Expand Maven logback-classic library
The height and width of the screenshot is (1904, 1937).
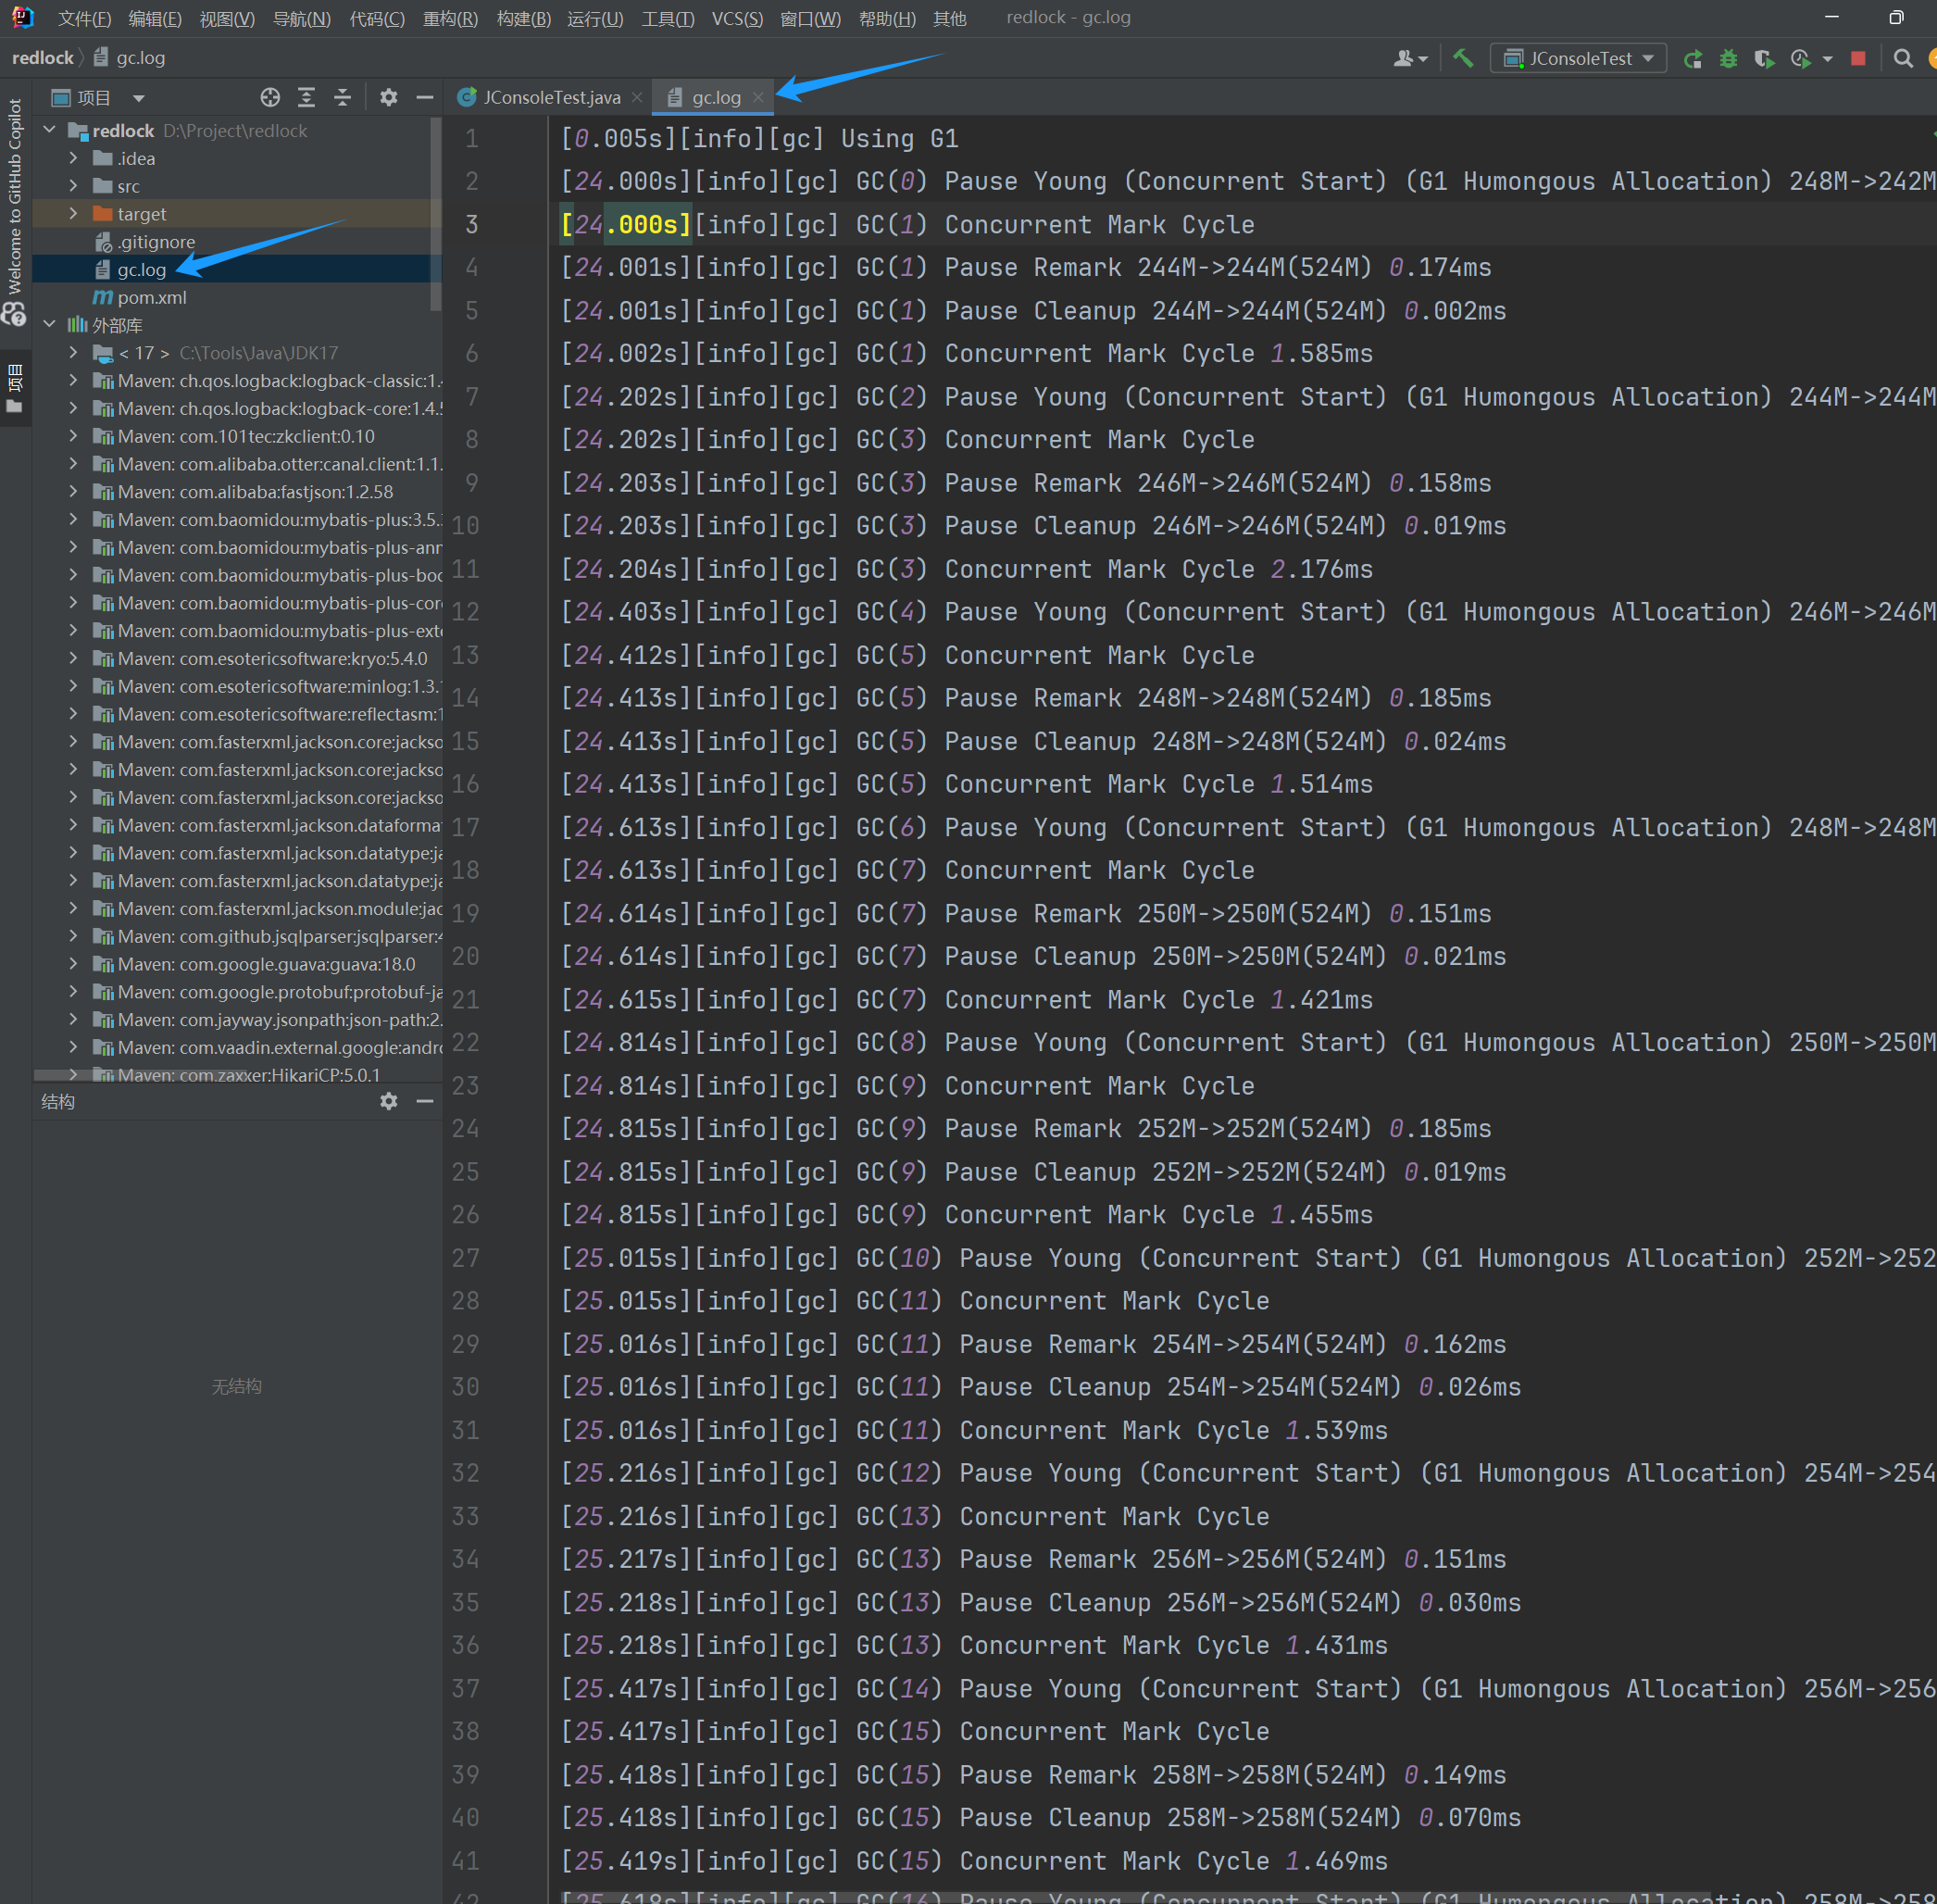point(73,380)
